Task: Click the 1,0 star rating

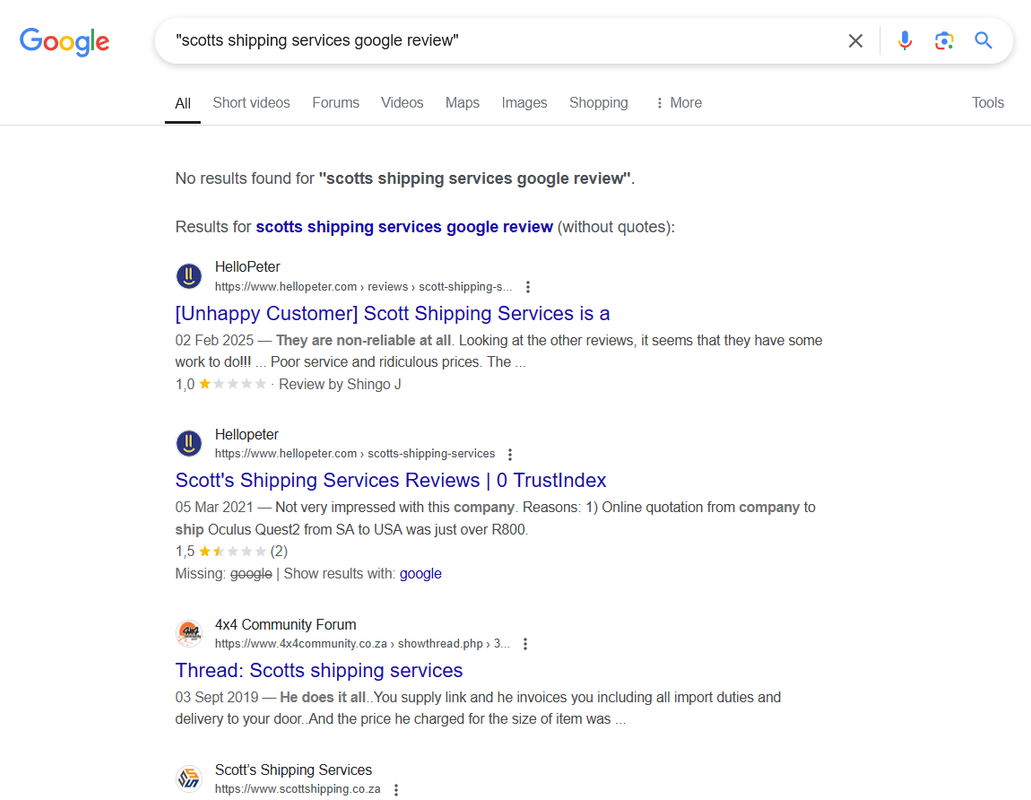Action: 220,384
